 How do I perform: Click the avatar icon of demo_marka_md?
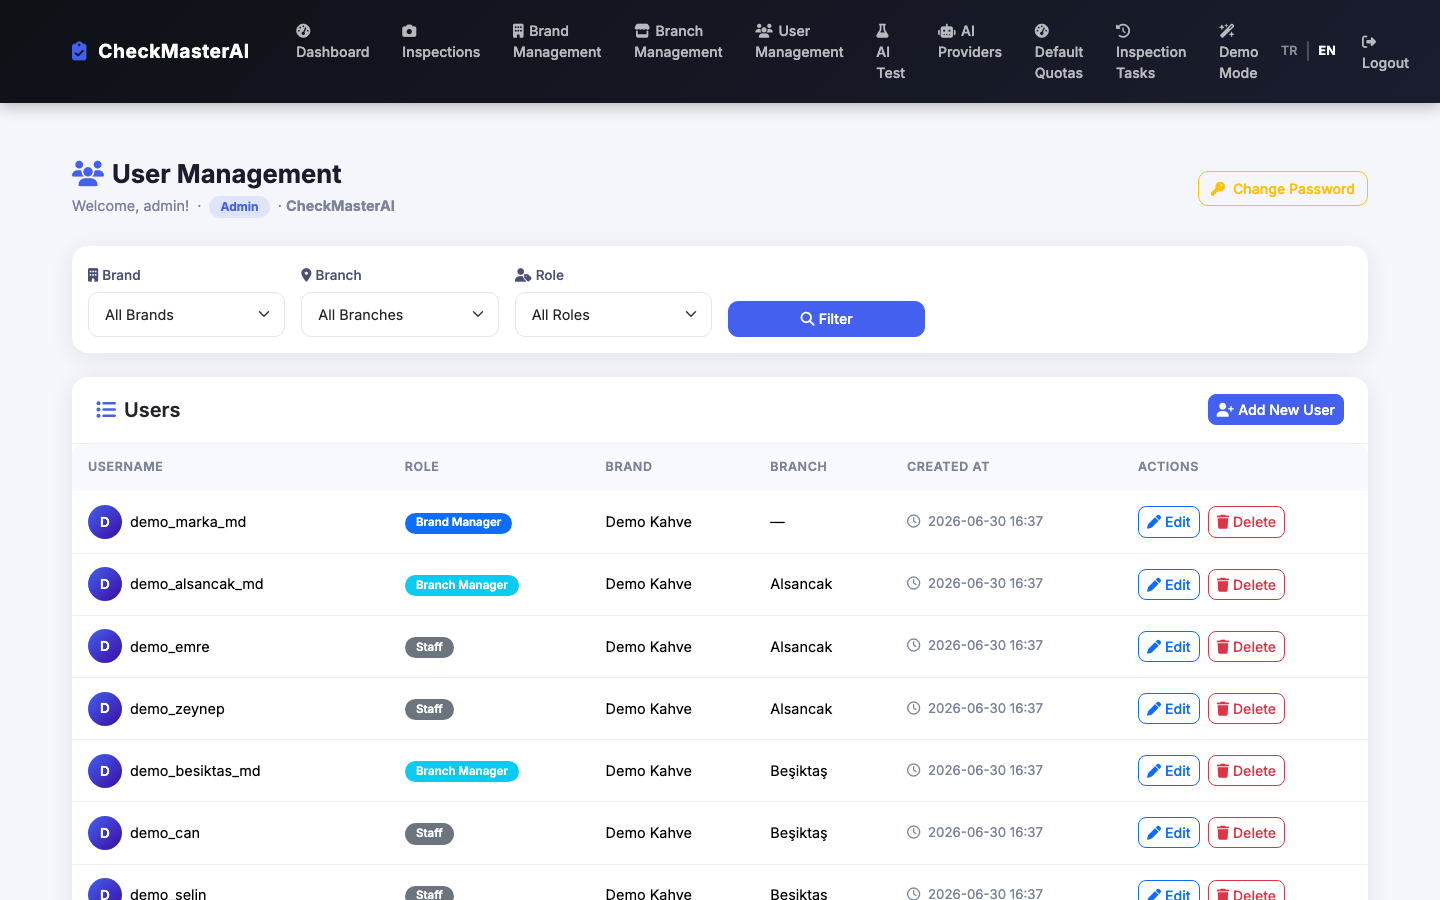point(105,522)
